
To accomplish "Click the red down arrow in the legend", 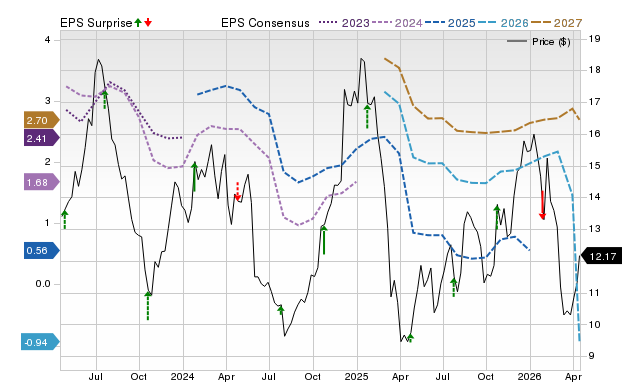I will 148,22.
